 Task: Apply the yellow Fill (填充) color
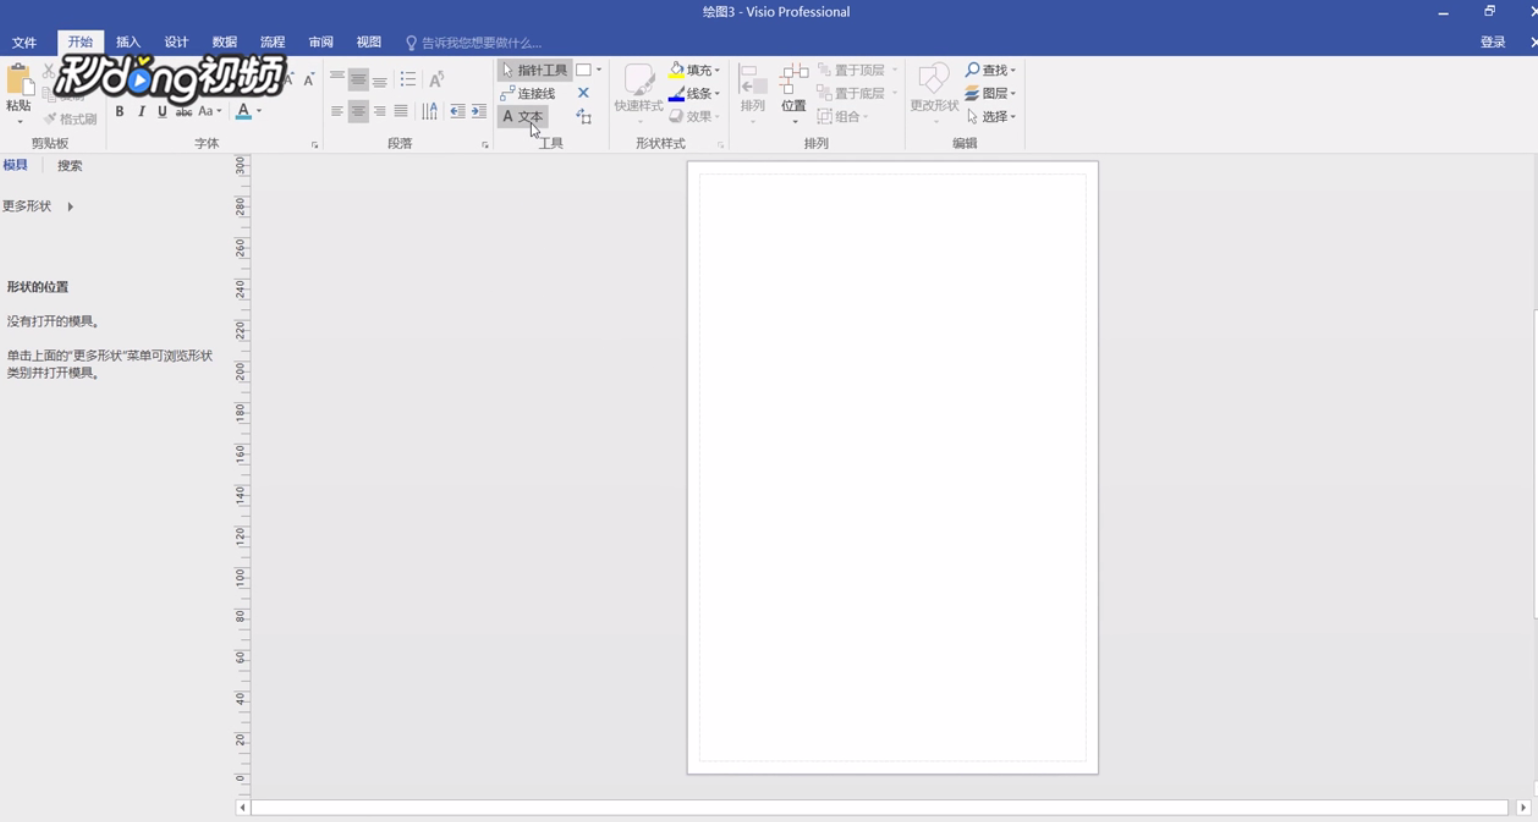(677, 70)
